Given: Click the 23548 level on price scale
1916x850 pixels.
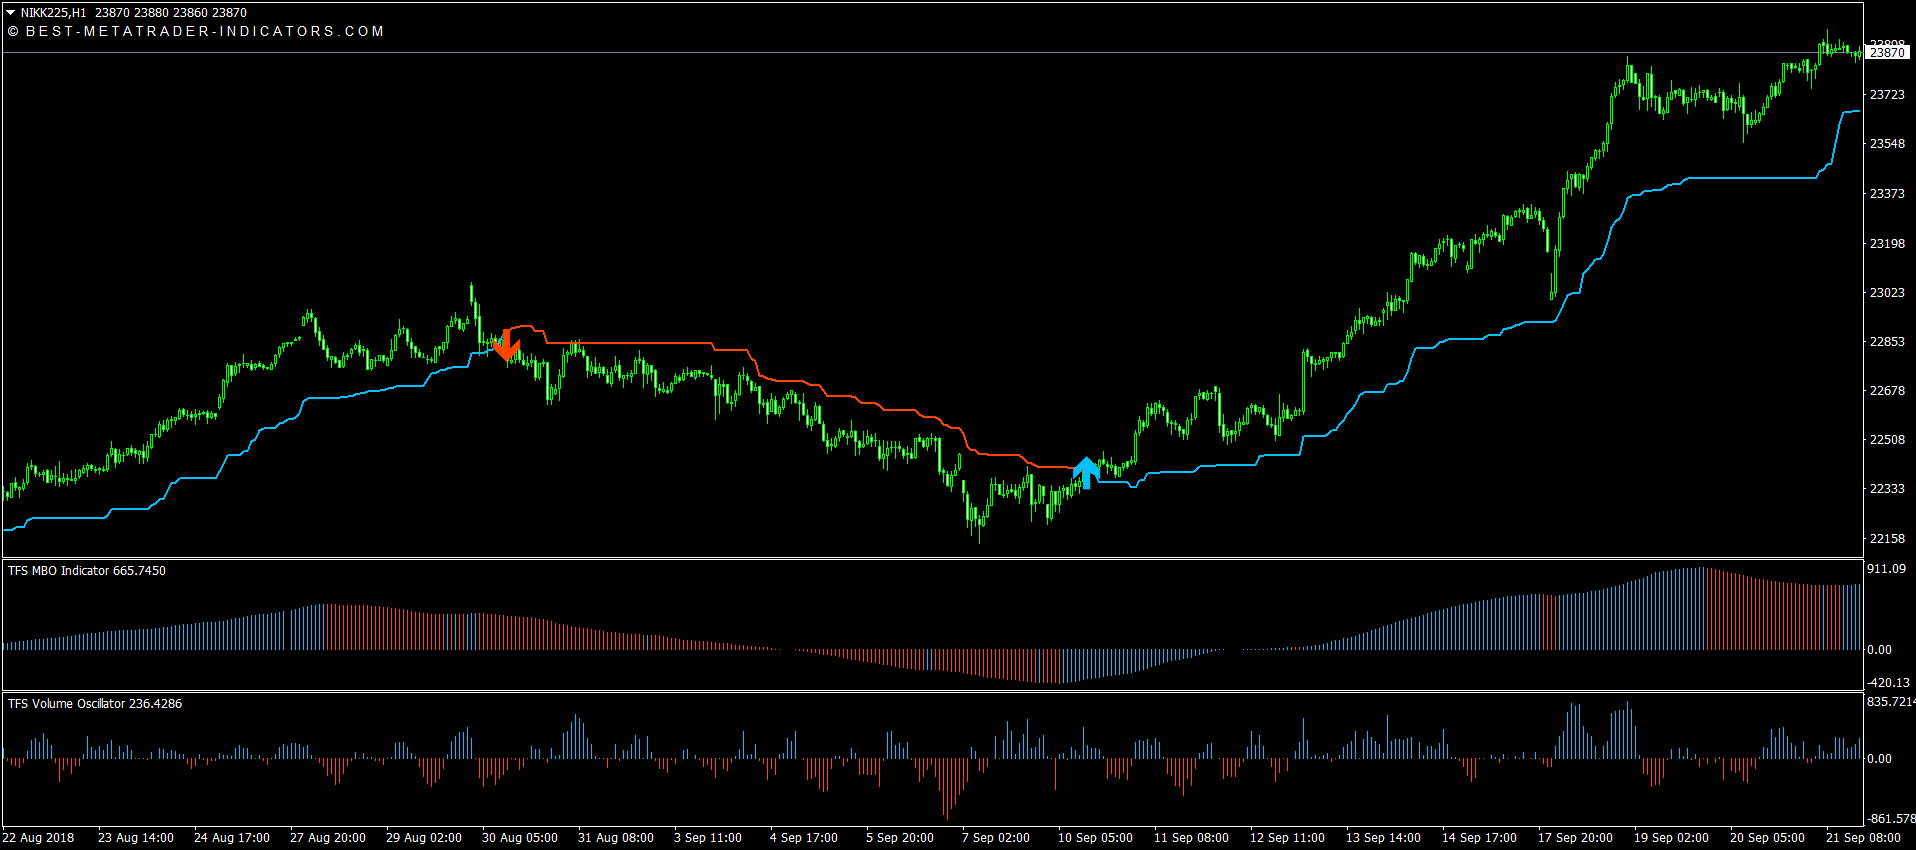Looking at the screenshot, I should tap(1887, 144).
